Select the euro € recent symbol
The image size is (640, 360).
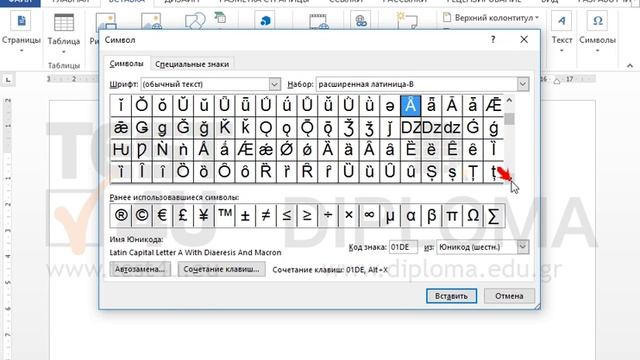click(x=162, y=216)
